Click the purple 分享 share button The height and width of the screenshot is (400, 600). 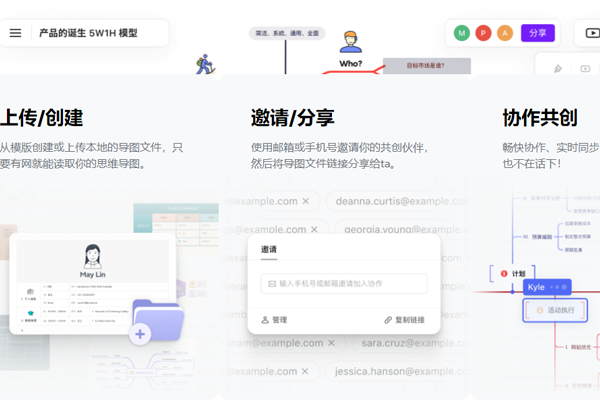538,33
